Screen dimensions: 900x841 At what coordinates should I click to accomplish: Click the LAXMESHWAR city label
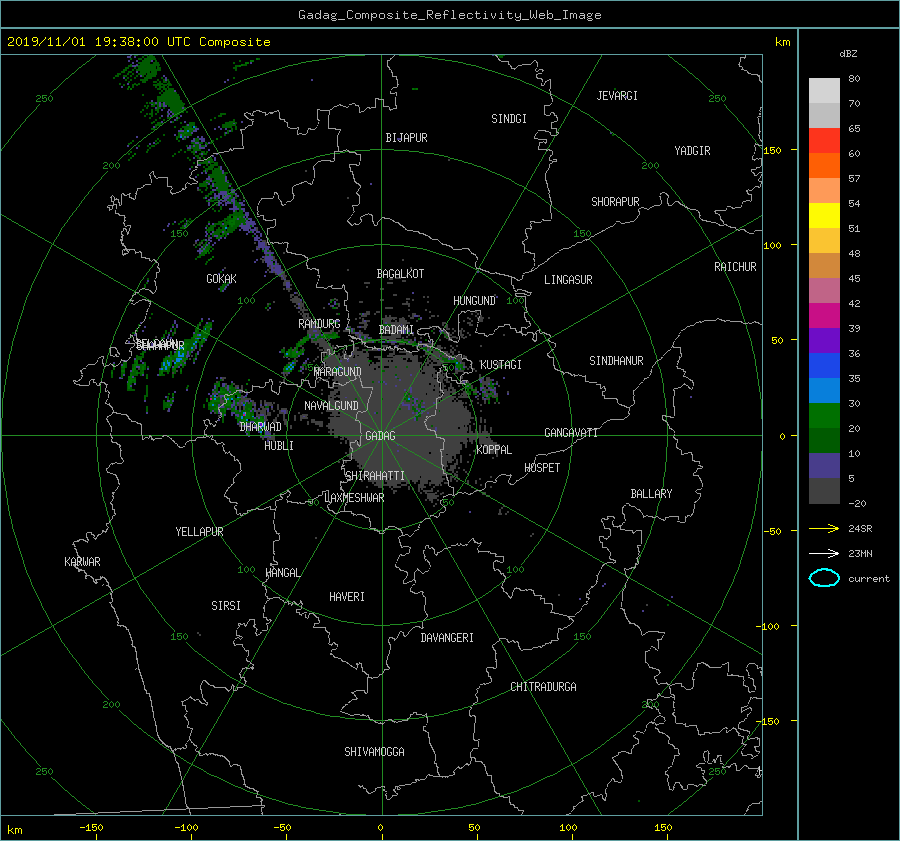[354, 498]
